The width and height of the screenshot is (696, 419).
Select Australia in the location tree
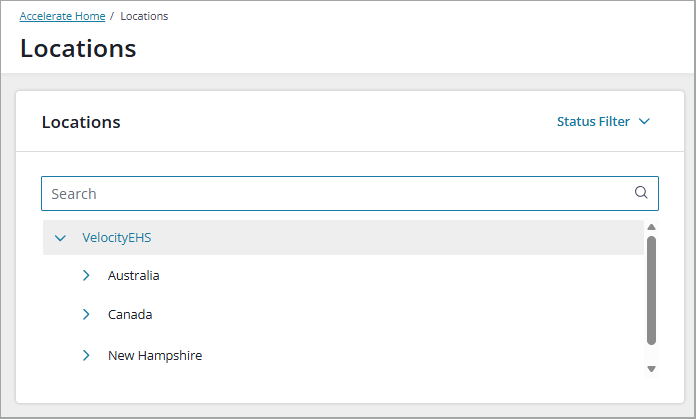point(134,276)
